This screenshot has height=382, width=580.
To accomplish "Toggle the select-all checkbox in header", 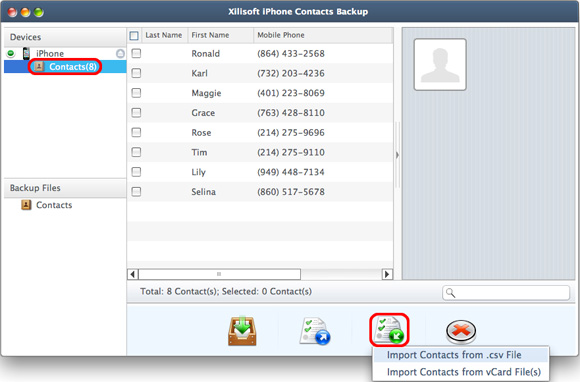I will [x=134, y=36].
